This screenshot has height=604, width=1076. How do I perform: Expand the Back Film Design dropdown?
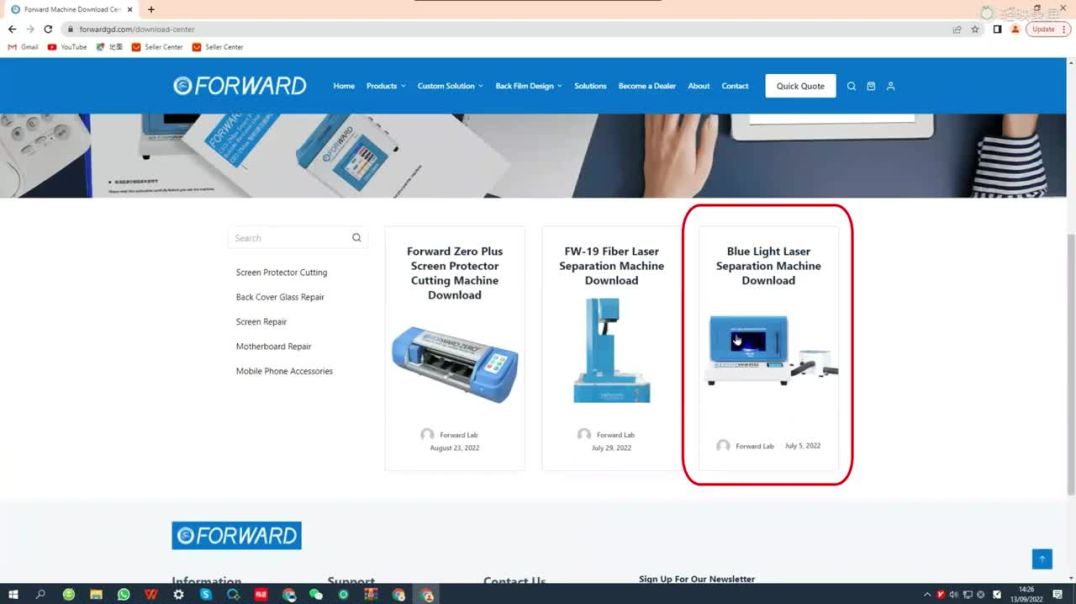pos(528,86)
